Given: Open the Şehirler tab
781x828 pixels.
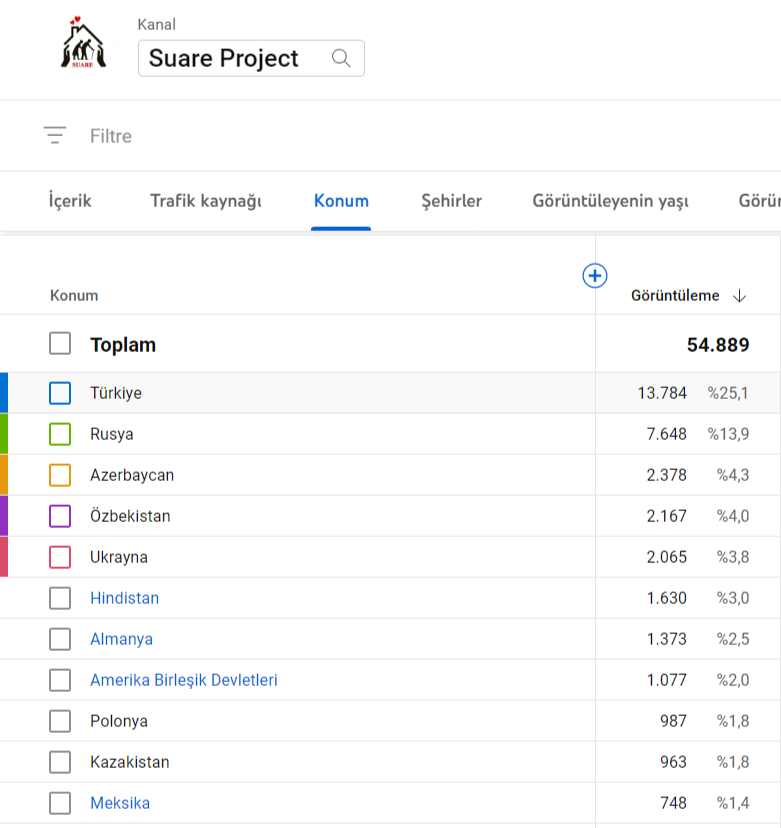Looking at the screenshot, I should [x=451, y=201].
